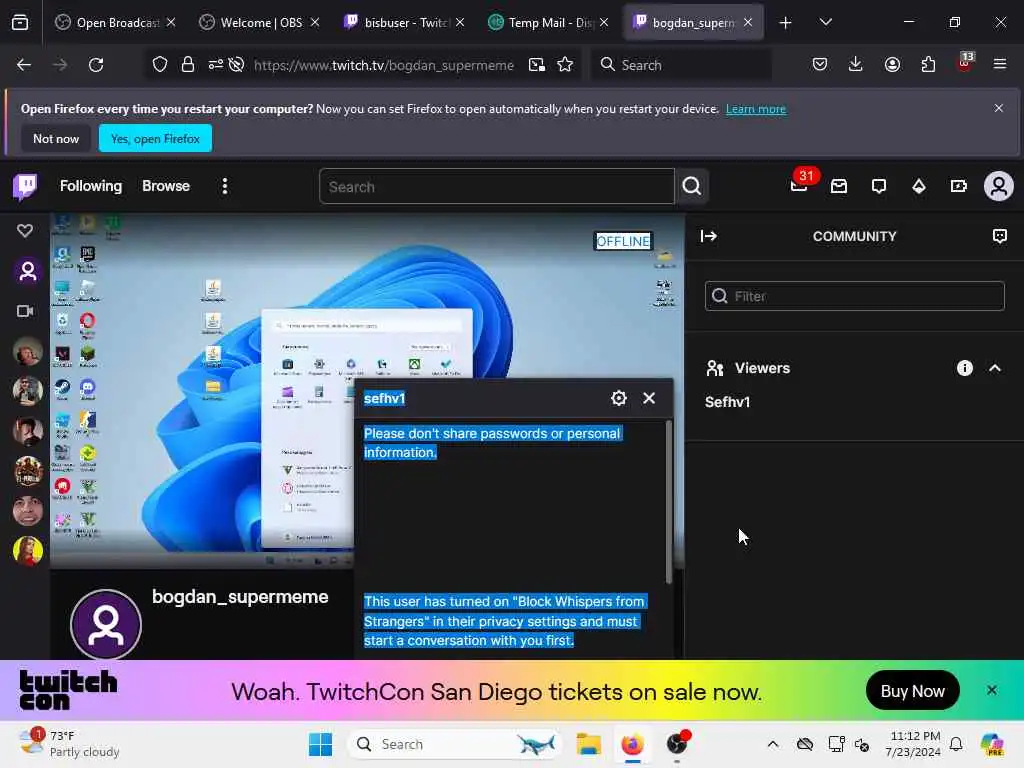Open Firefox account icon
This screenshot has width=1024, height=768.
(892, 65)
